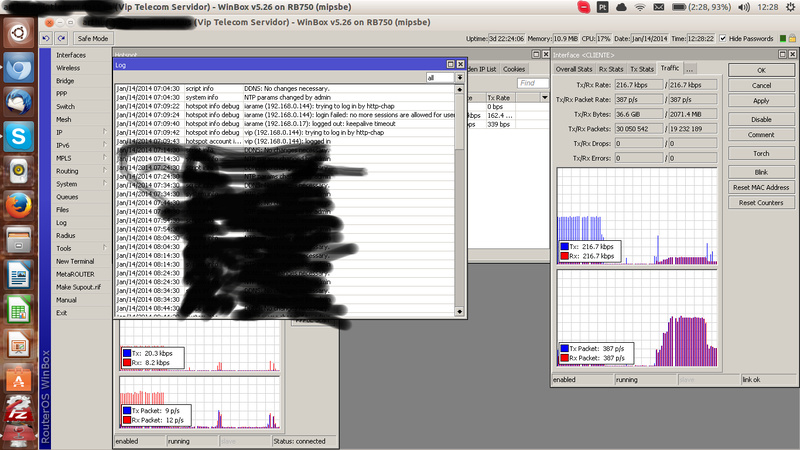Open the more tabs ellipsis in Interface window
This screenshot has height=450, width=800.
click(x=689, y=69)
